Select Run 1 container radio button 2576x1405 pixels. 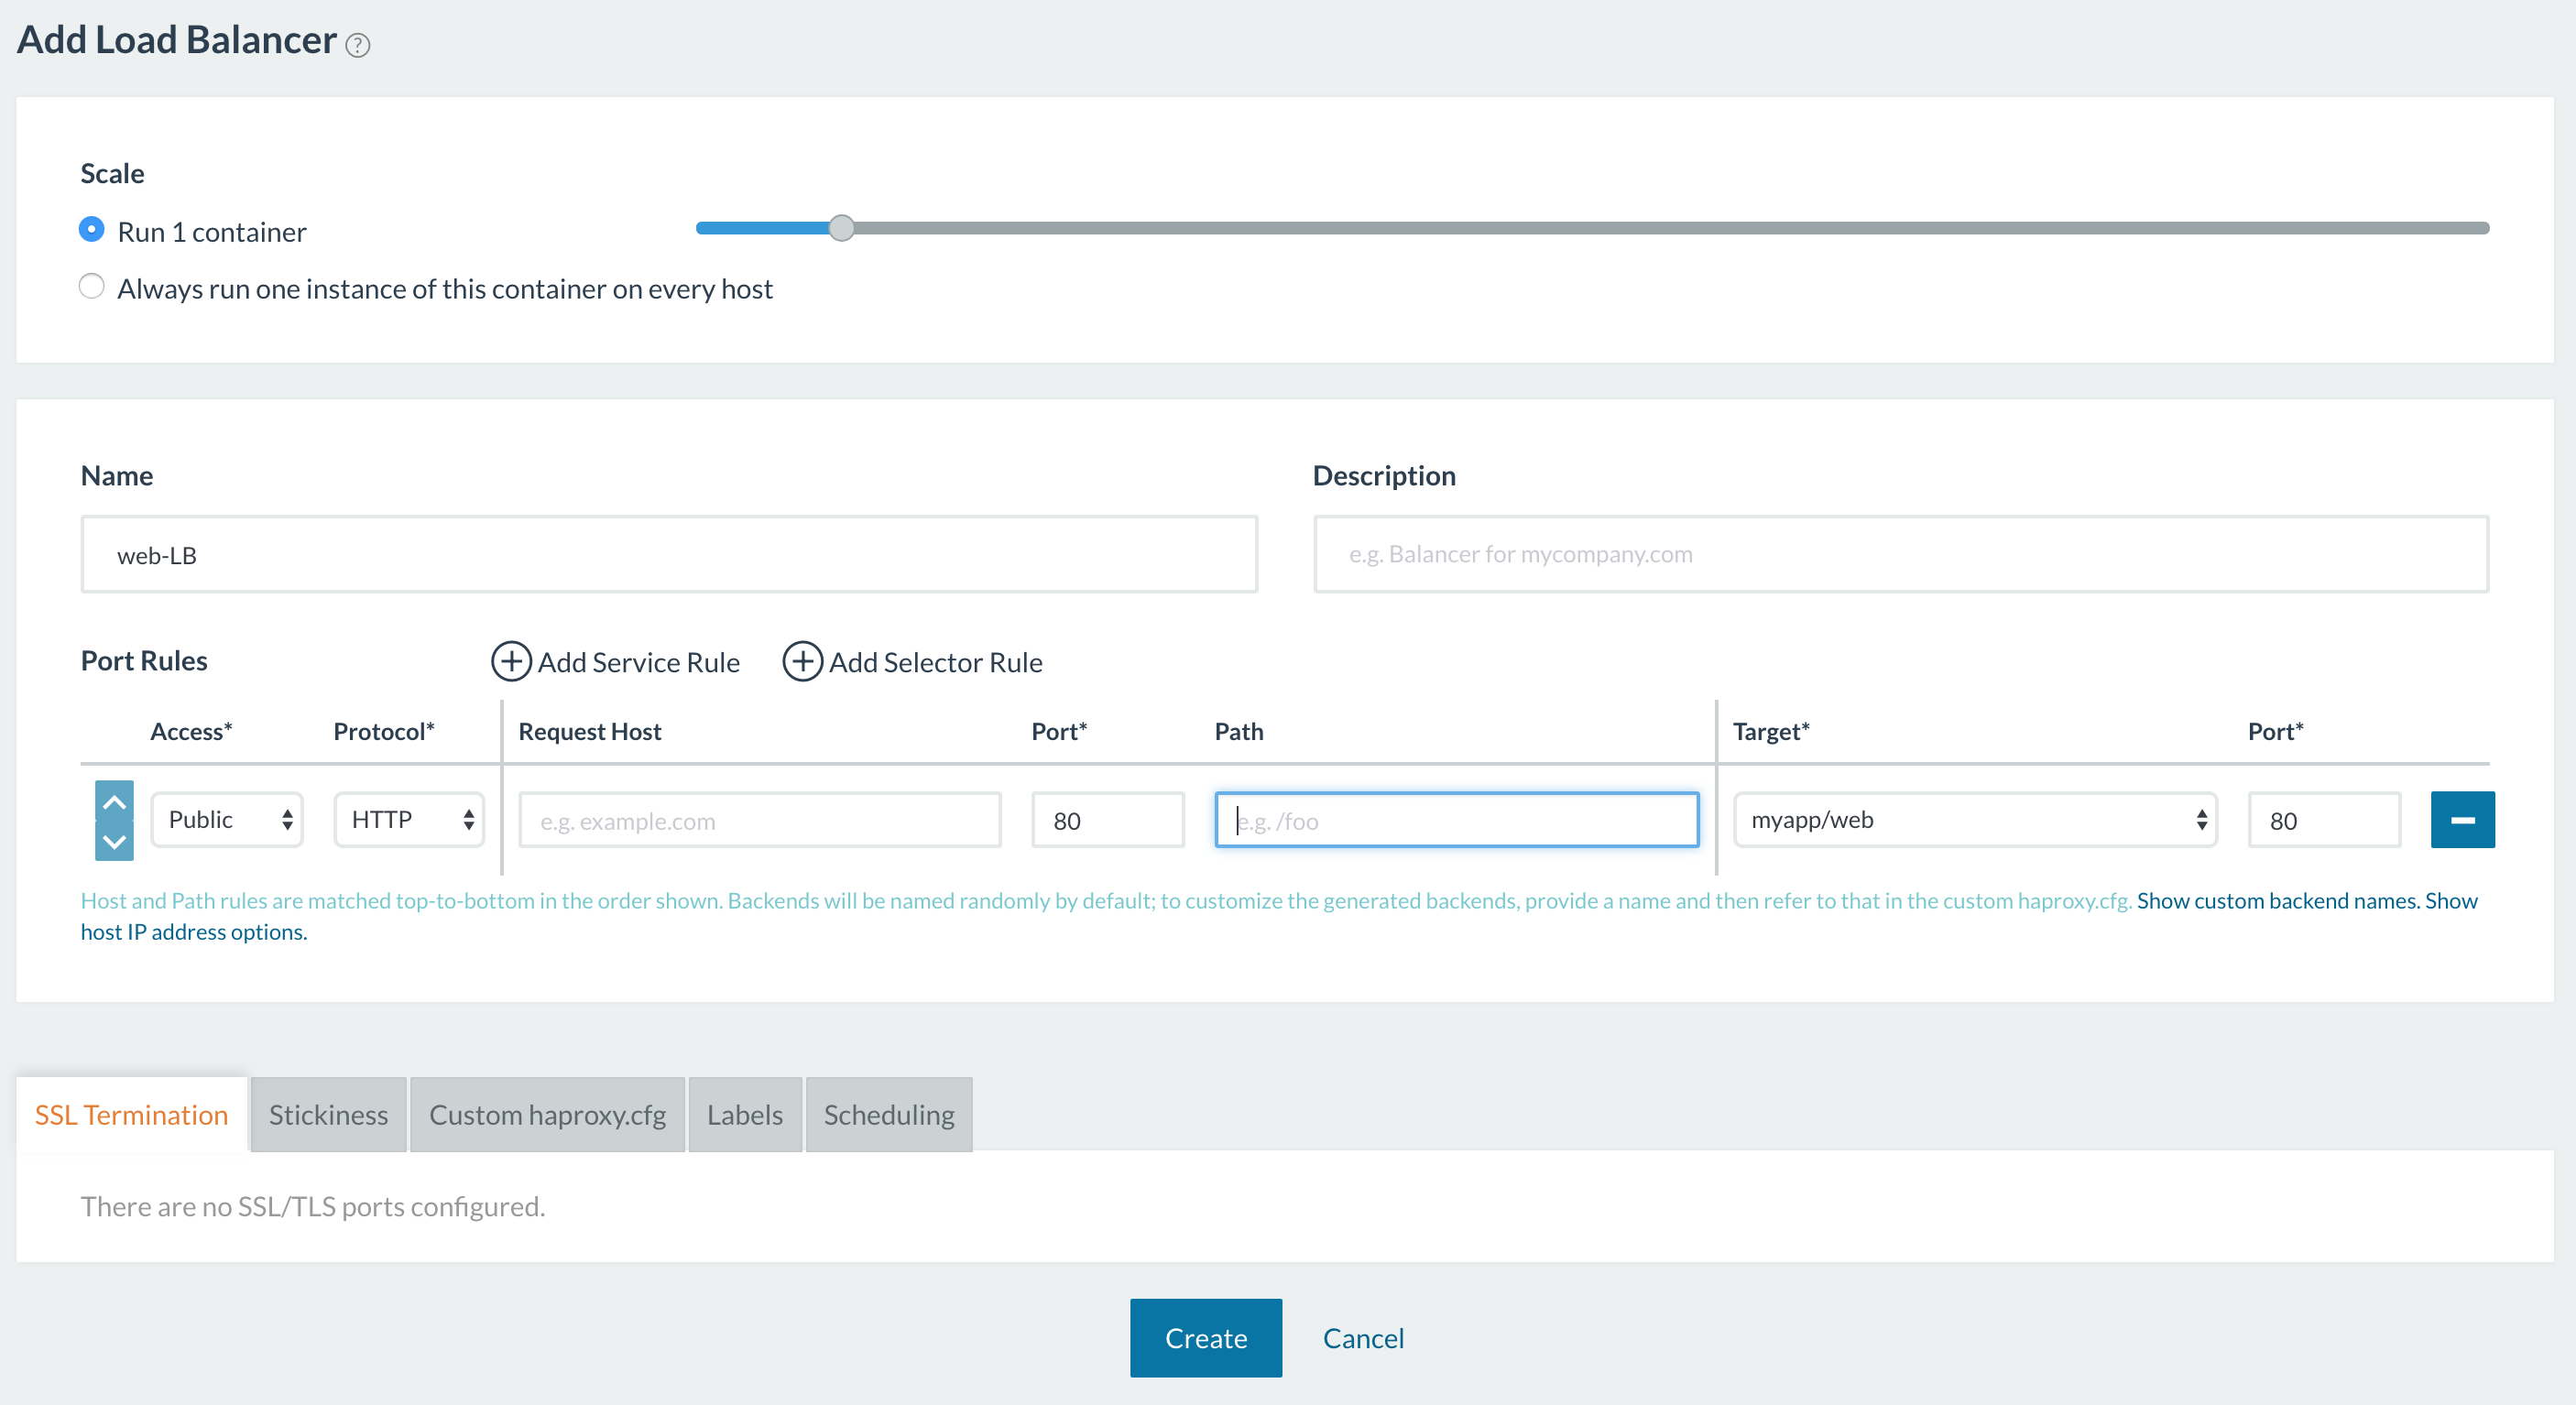click(x=90, y=230)
